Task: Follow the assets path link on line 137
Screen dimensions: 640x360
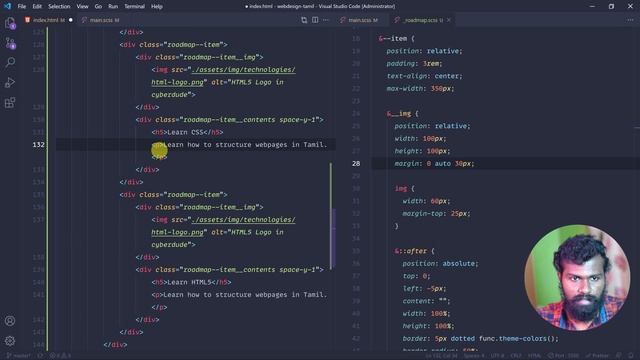Action: (243, 220)
